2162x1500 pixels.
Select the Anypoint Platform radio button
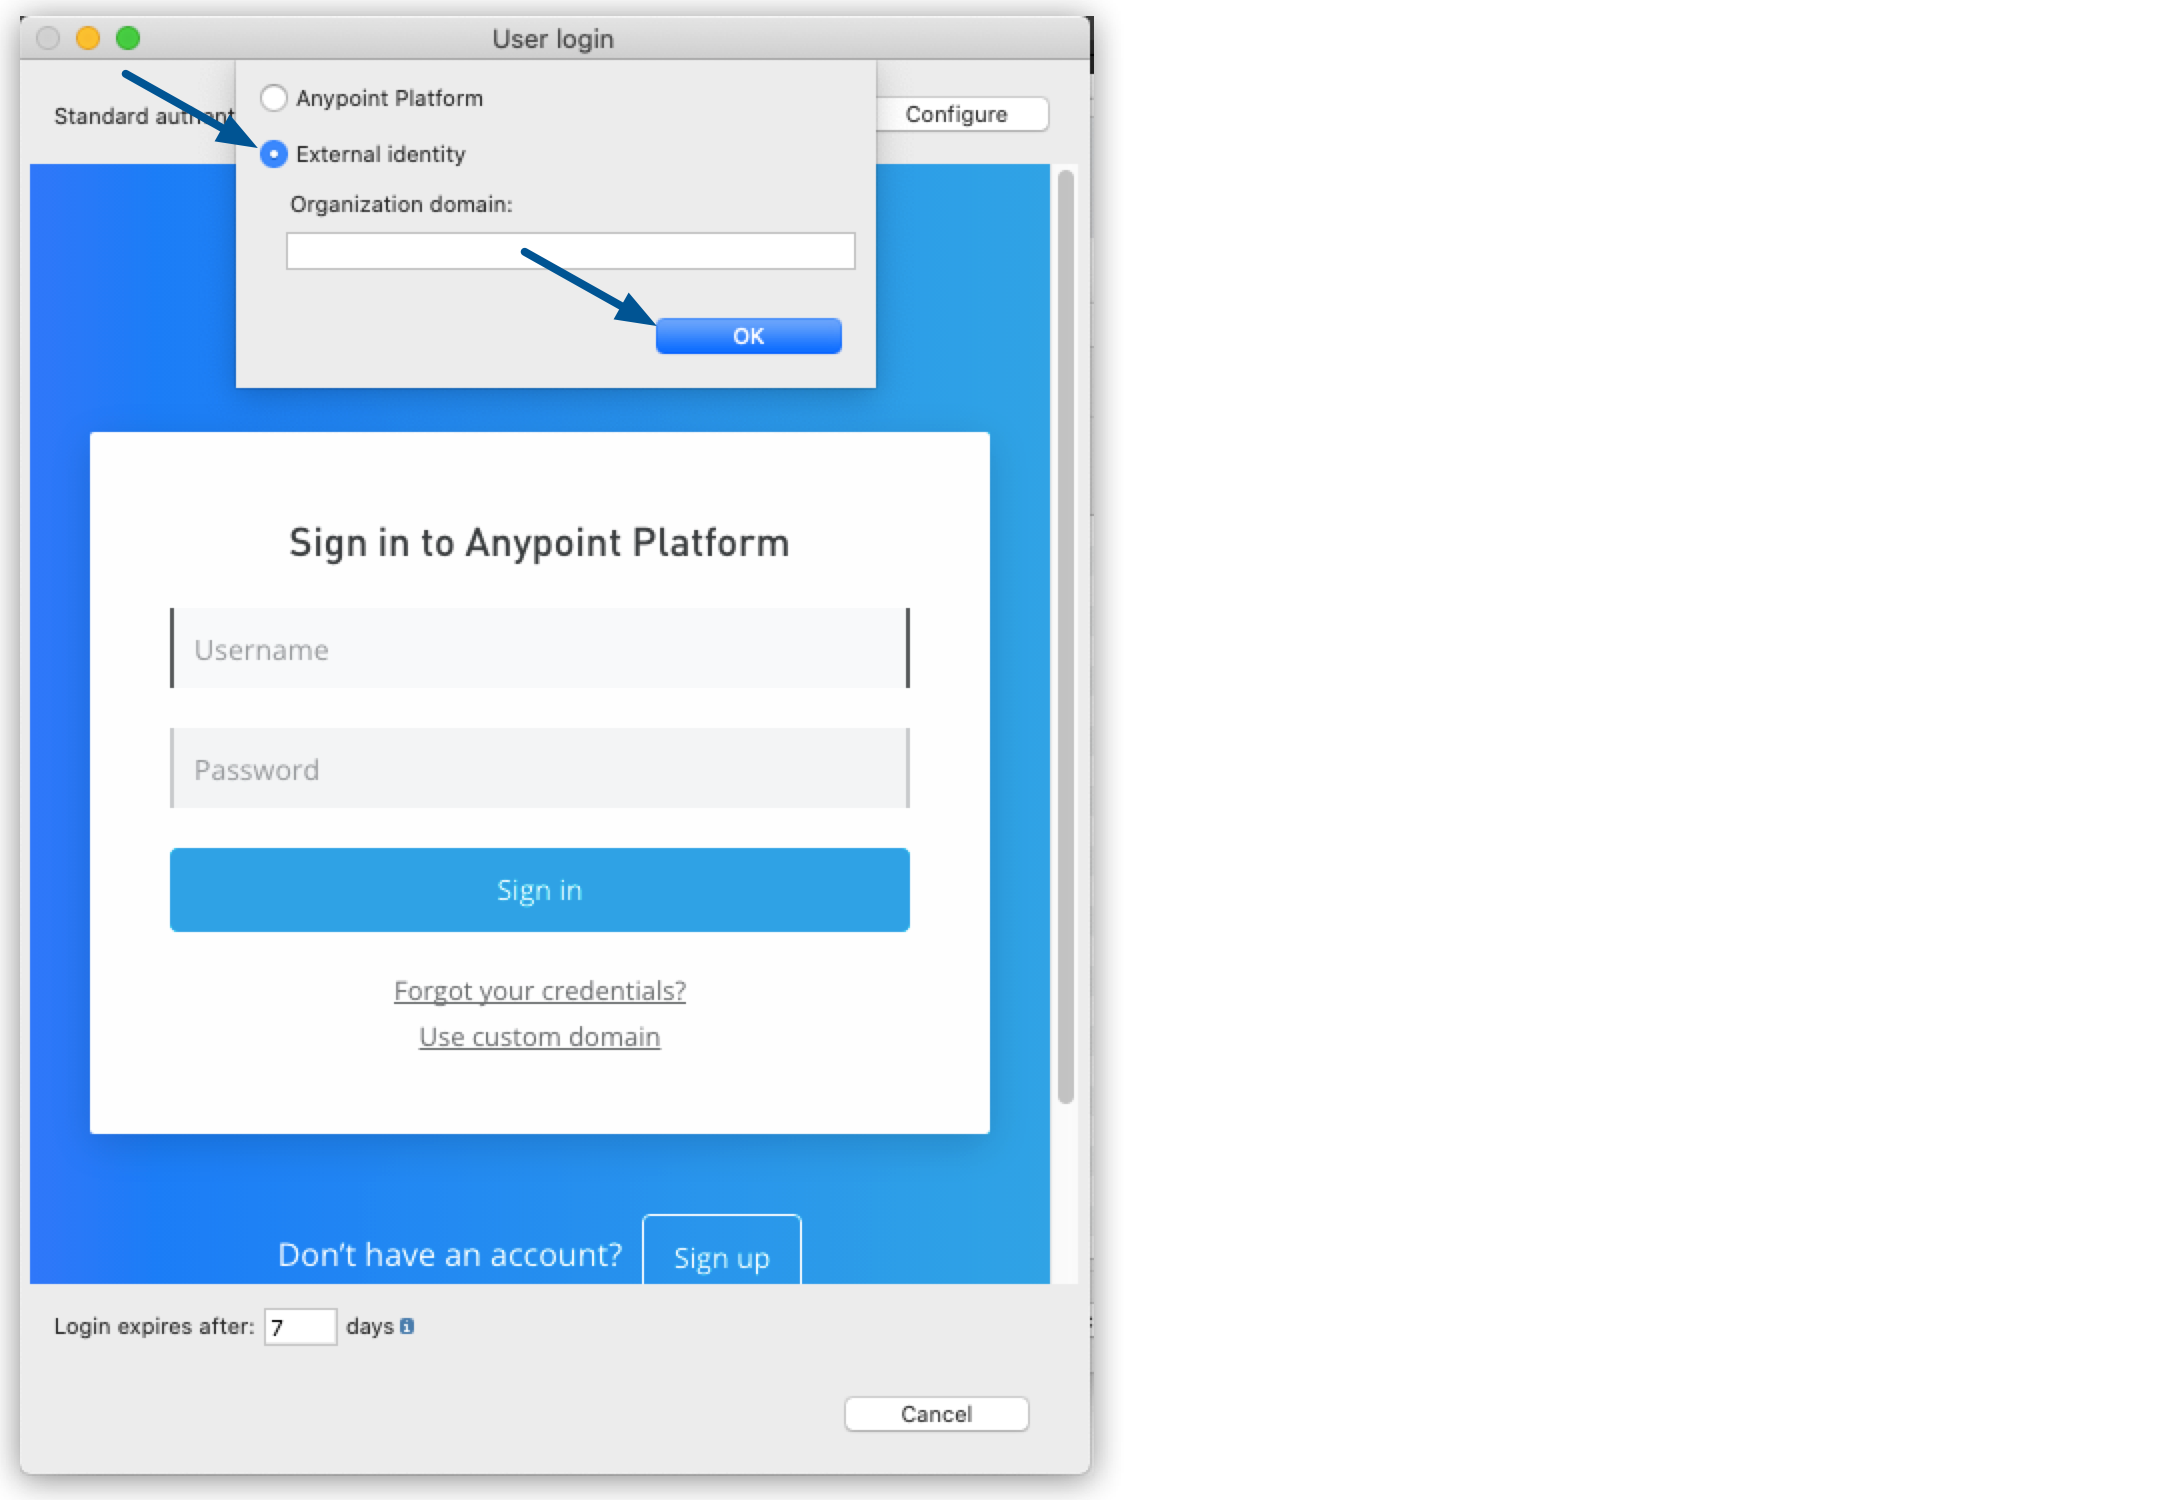(x=274, y=97)
